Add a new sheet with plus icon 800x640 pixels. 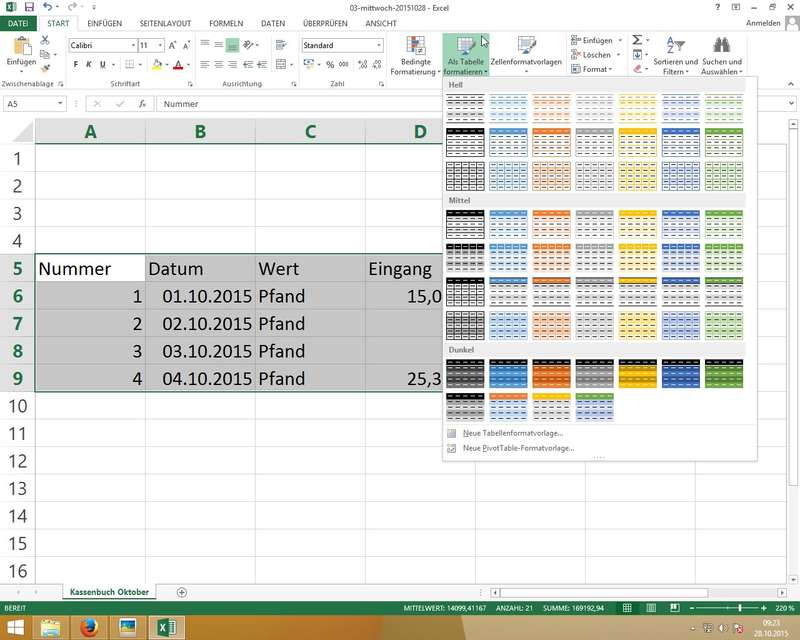point(181,592)
